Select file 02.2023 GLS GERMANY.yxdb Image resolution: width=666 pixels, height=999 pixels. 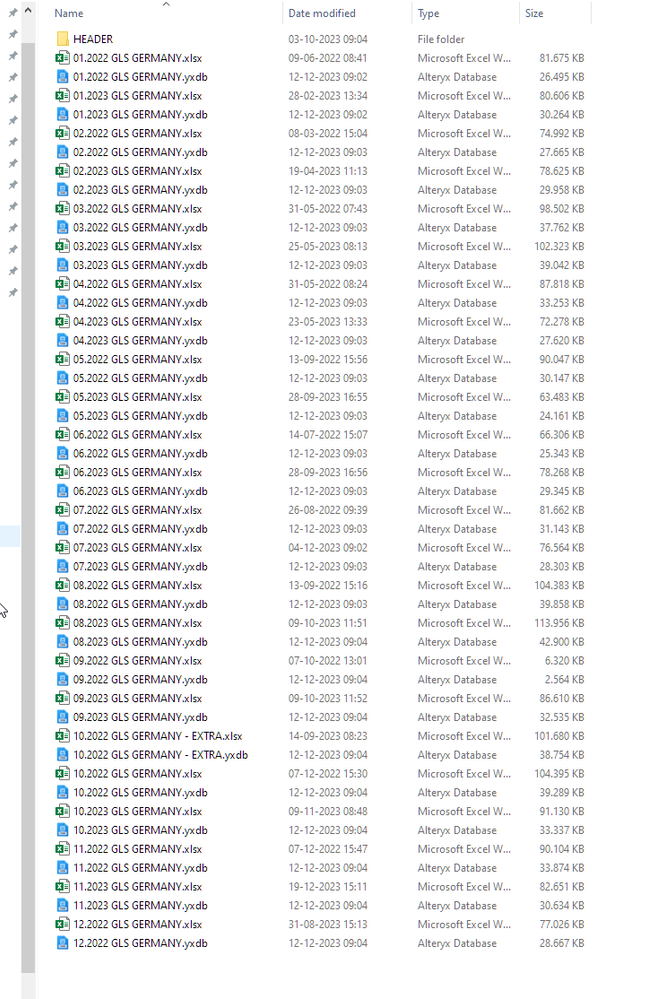(140, 190)
